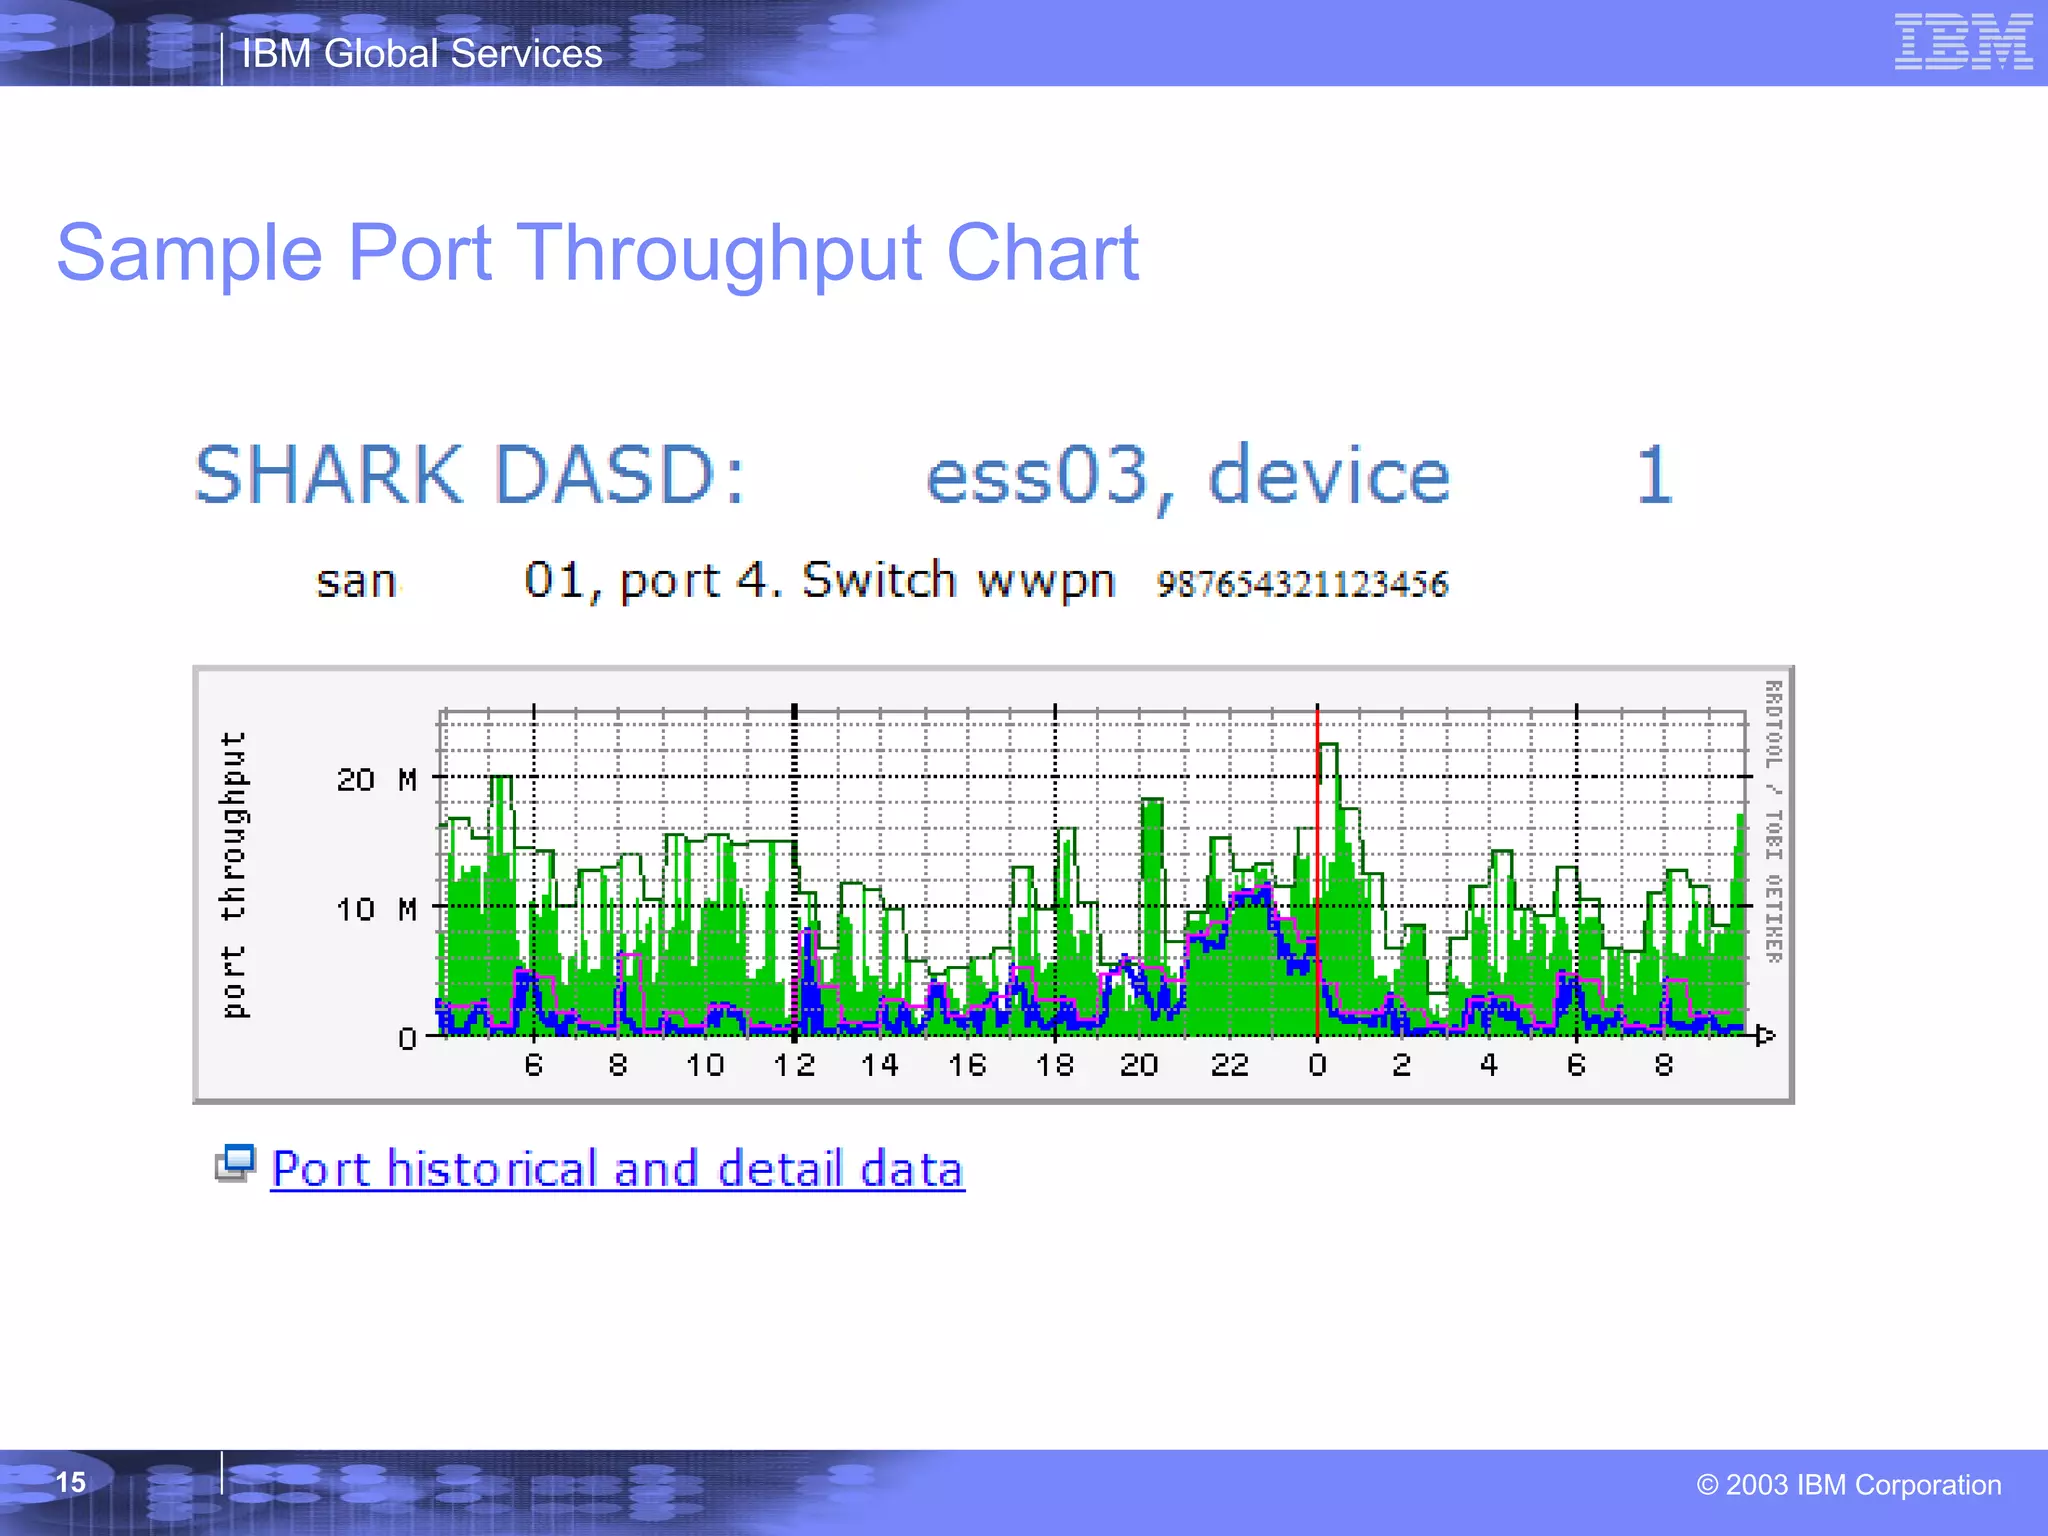The height and width of the screenshot is (1536, 2048).
Task: Click the '18' x-axis hour label
Action: (x=1054, y=1065)
